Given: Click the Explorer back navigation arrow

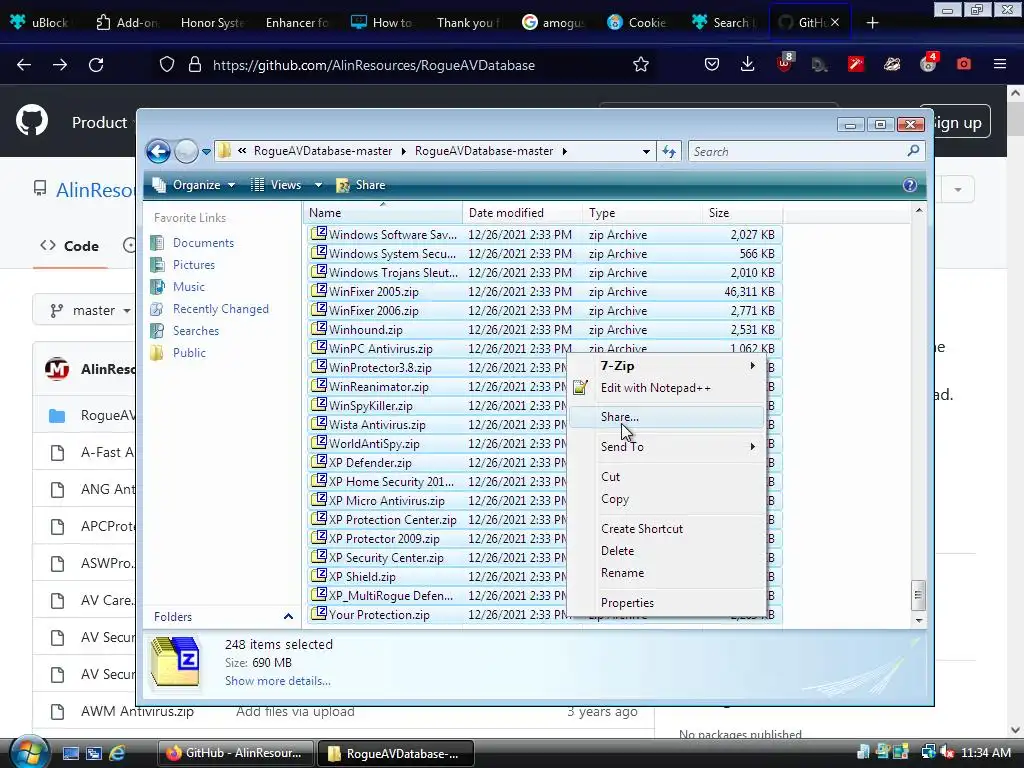Looking at the screenshot, I should click(x=158, y=152).
